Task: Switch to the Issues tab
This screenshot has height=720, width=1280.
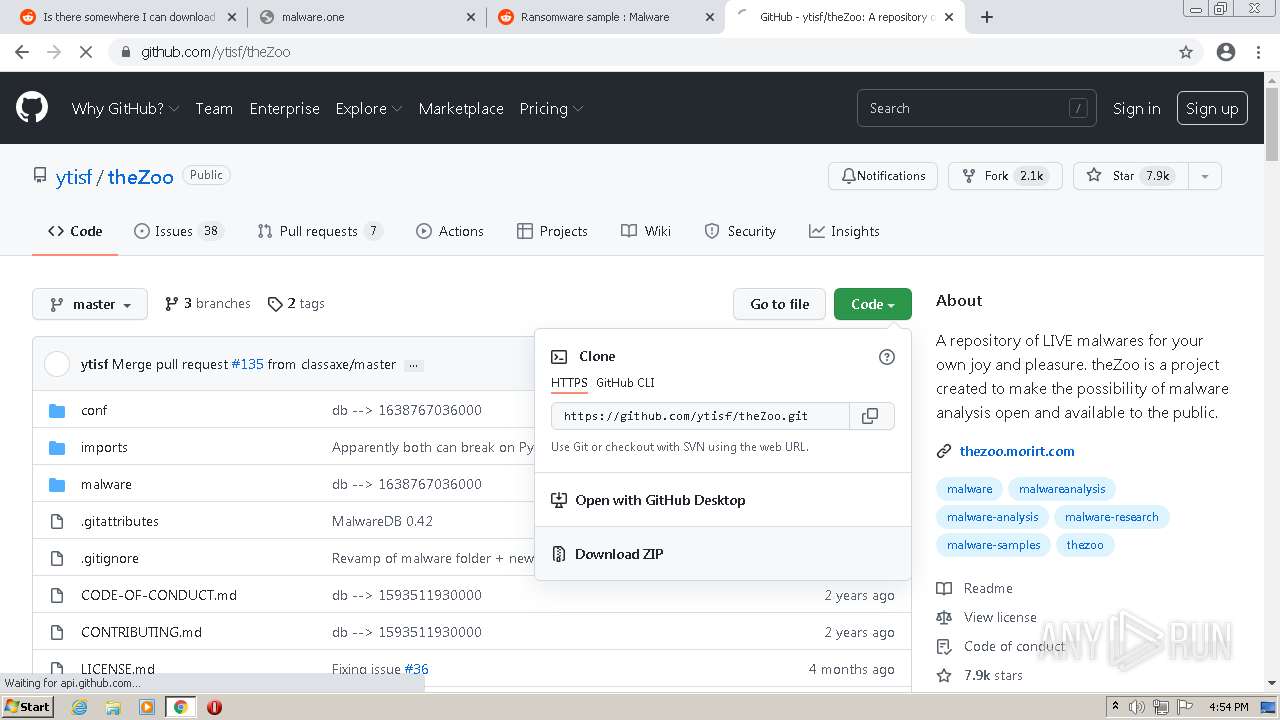Action: click(178, 231)
